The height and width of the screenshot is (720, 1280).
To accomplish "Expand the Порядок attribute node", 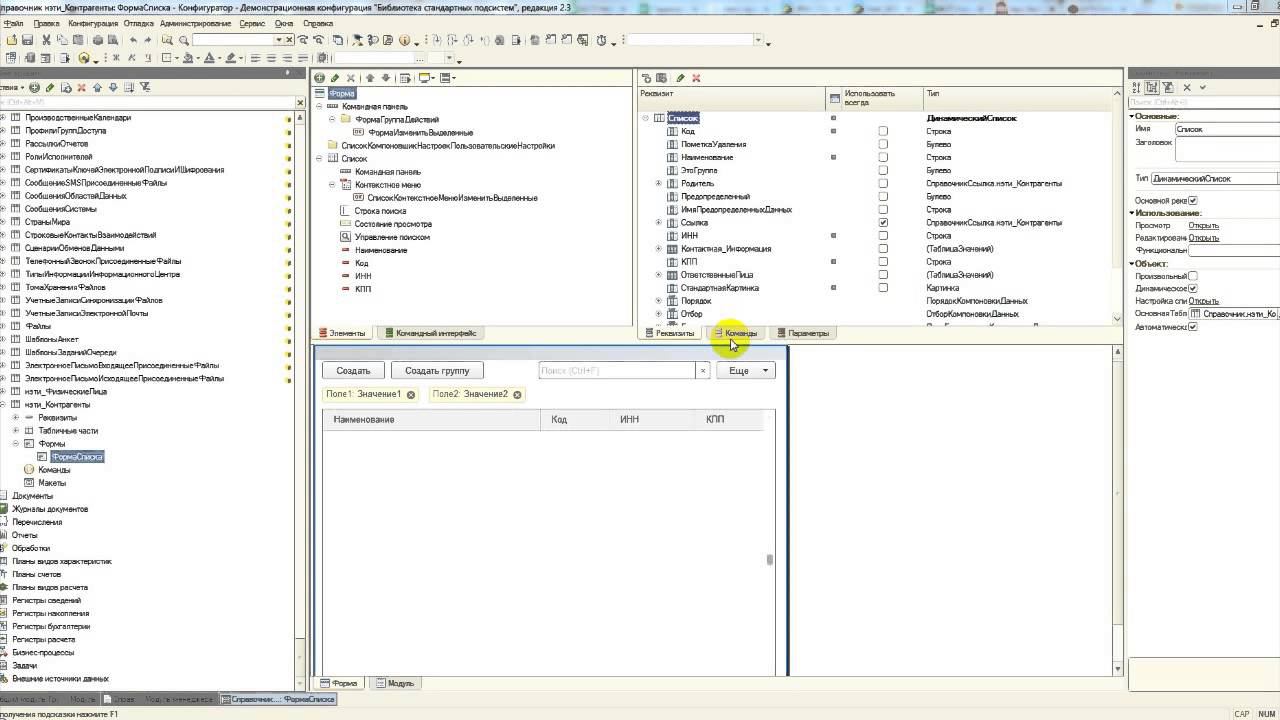I will pos(658,300).
